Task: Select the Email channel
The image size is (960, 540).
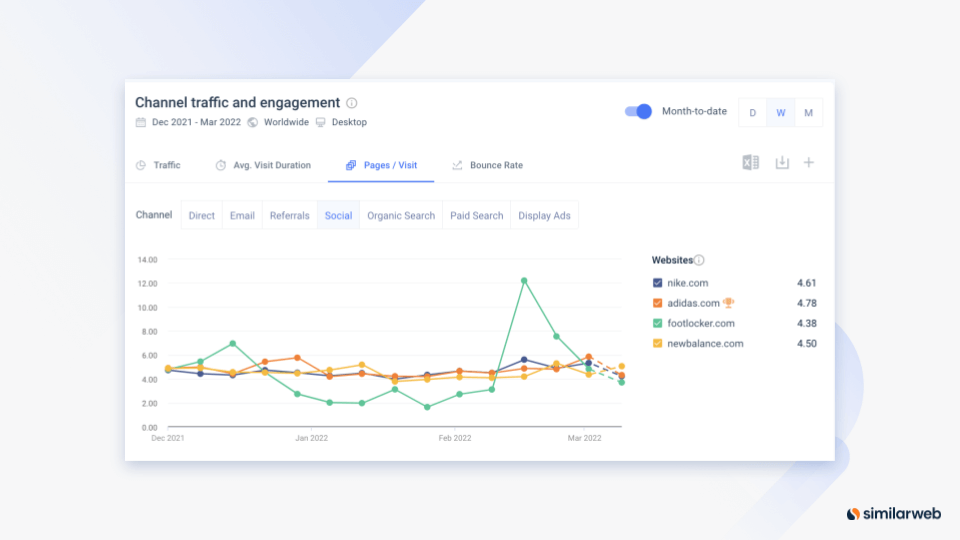Action: (x=242, y=216)
